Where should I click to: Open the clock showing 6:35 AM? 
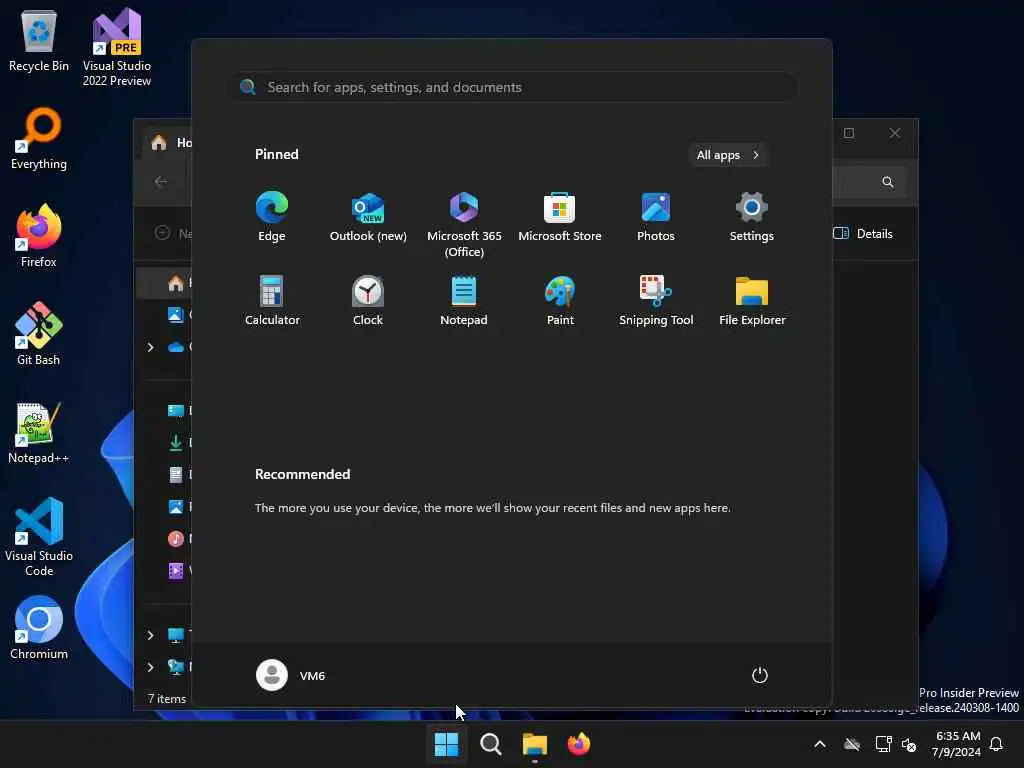point(957,744)
